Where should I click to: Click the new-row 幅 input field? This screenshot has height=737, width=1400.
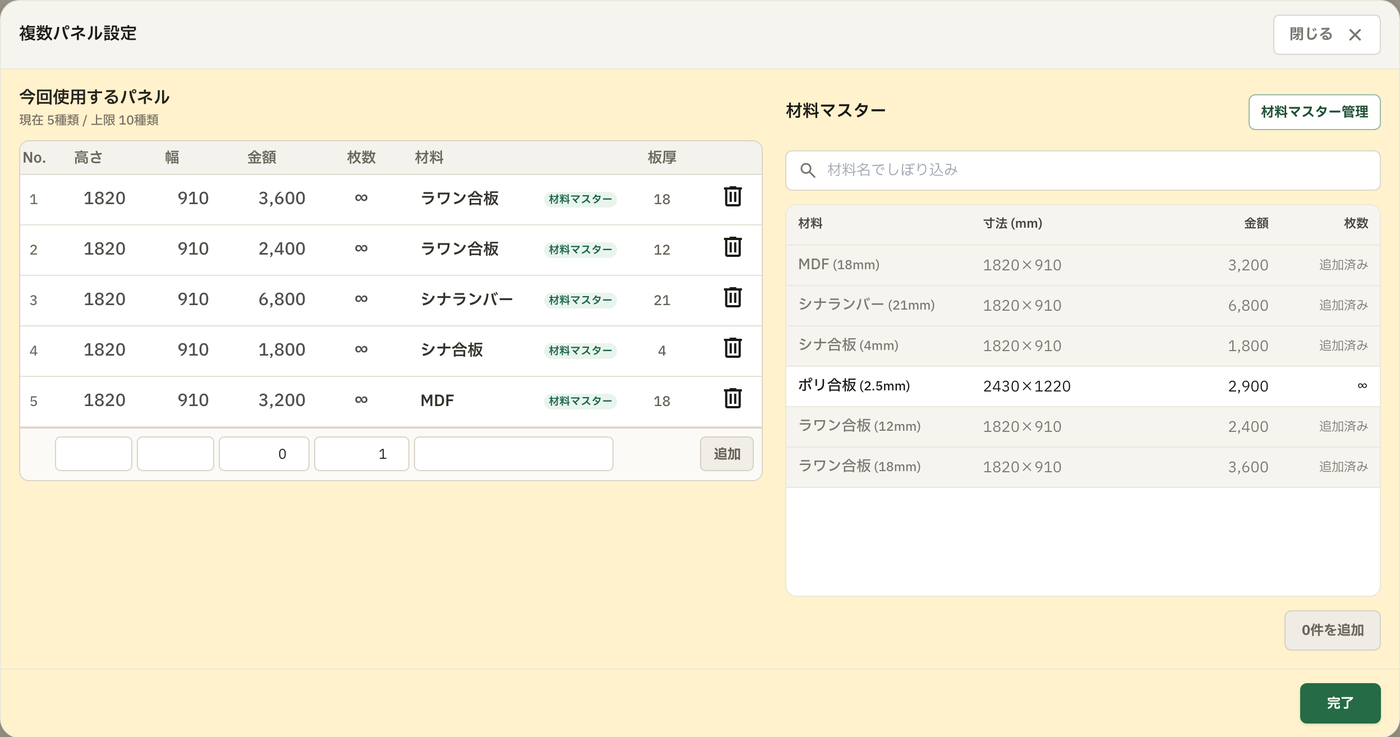pyautogui.click(x=175, y=454)
